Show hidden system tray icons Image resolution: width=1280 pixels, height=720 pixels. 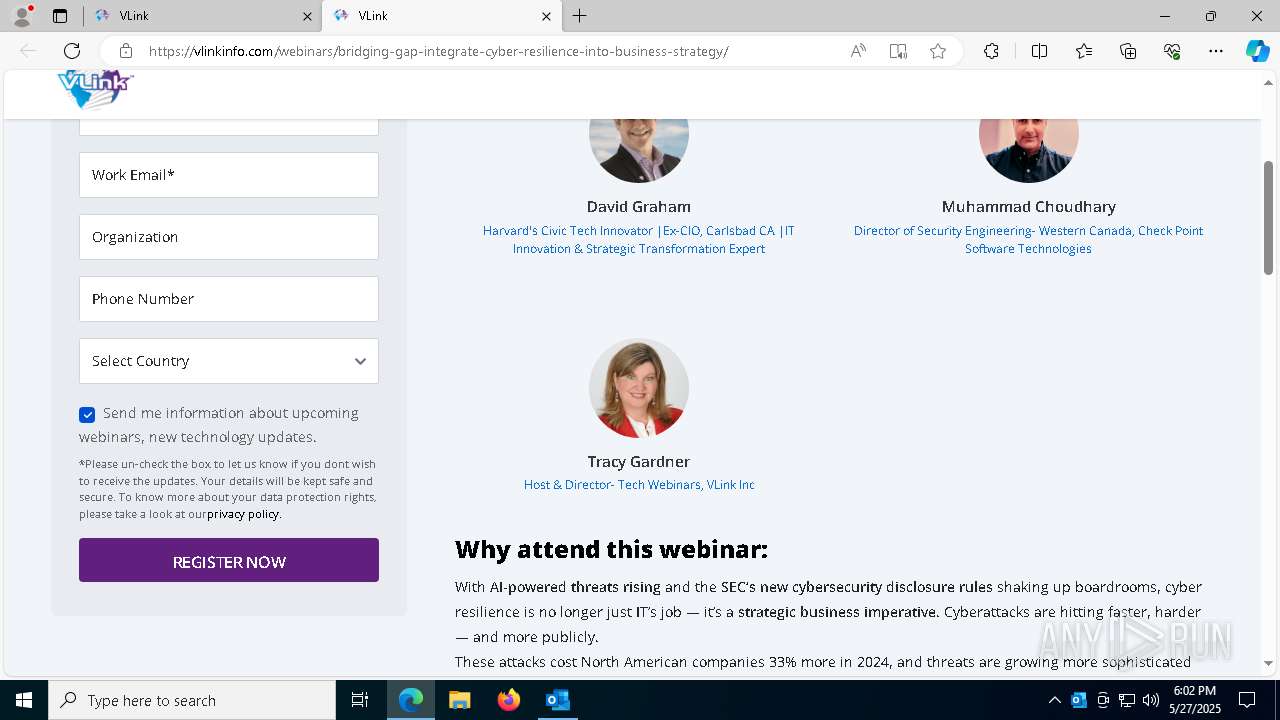click(x=1055, y=700)
